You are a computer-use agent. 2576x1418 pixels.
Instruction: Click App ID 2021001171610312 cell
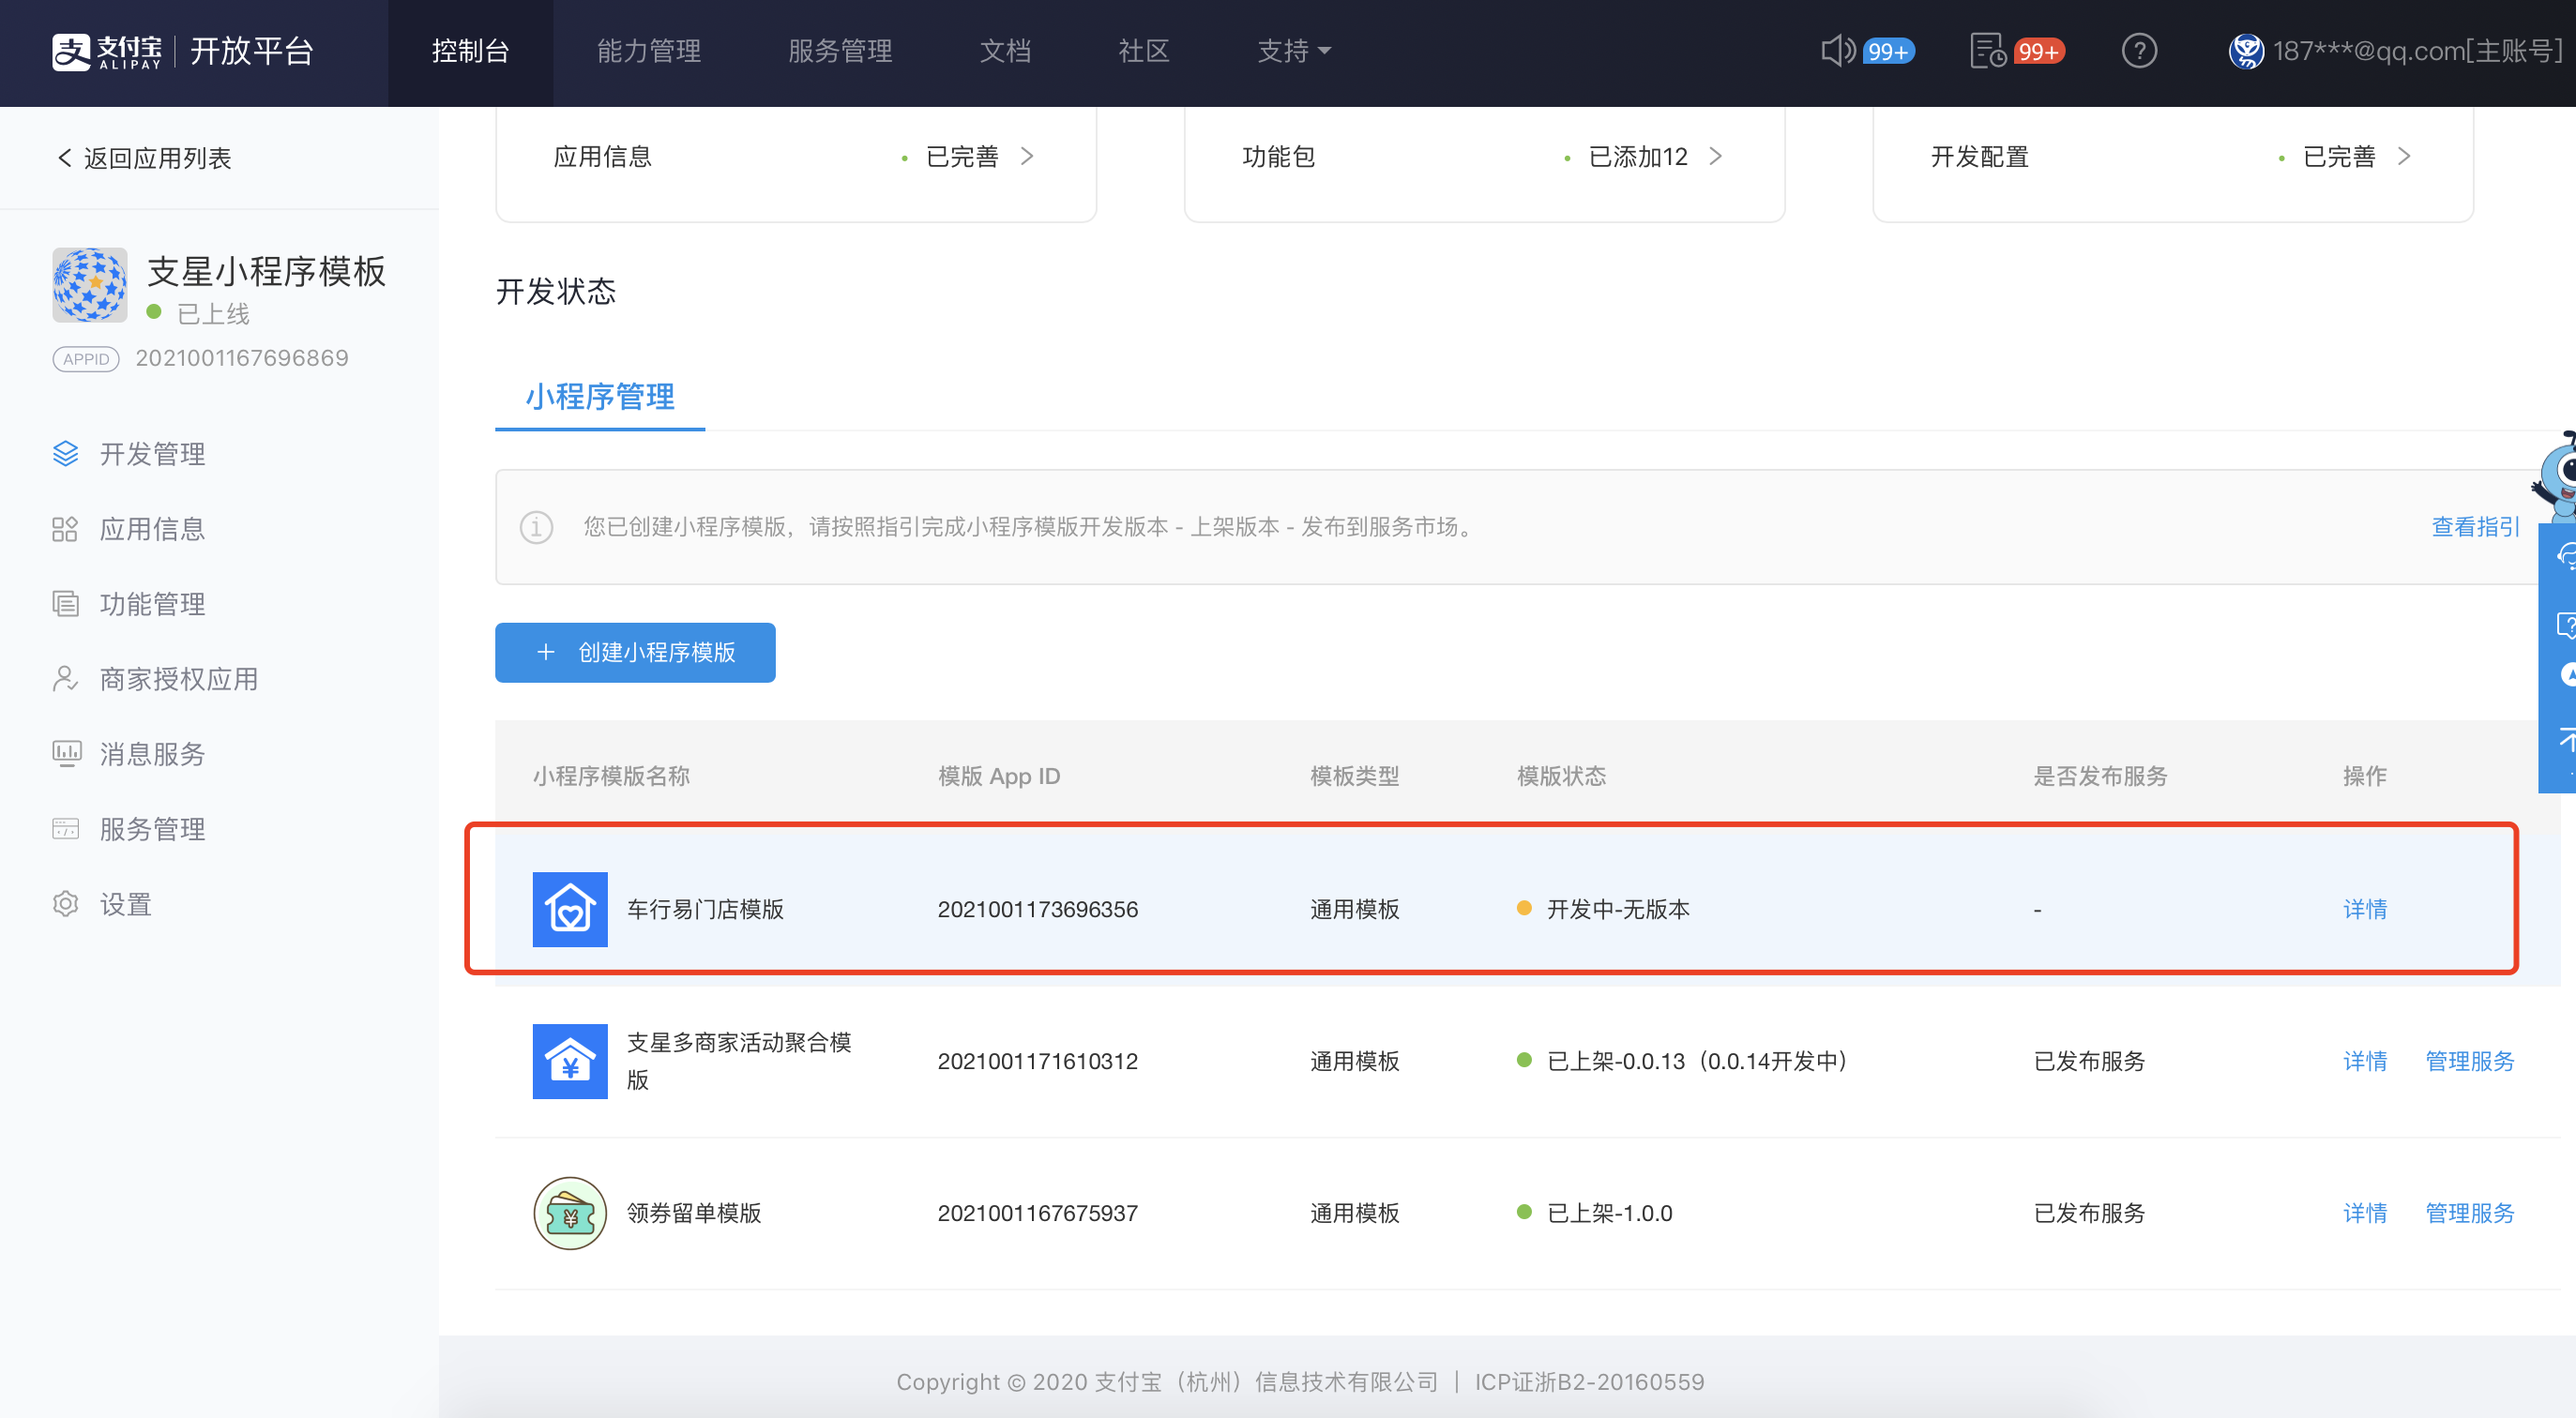[x=1038, y=1061]
